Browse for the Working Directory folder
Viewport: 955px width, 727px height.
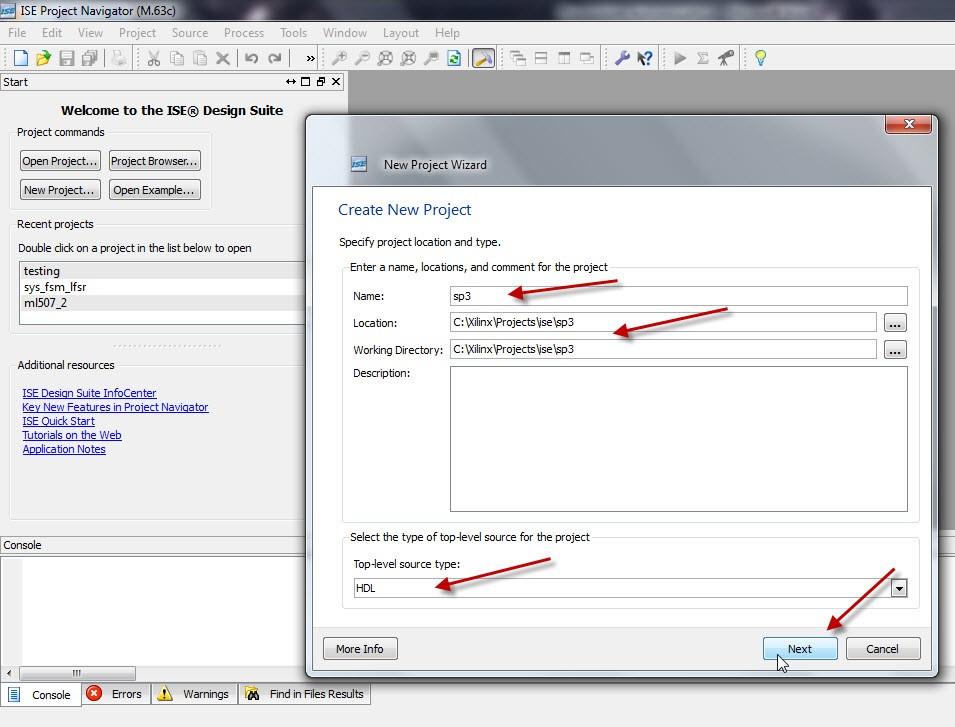point(895,349)
